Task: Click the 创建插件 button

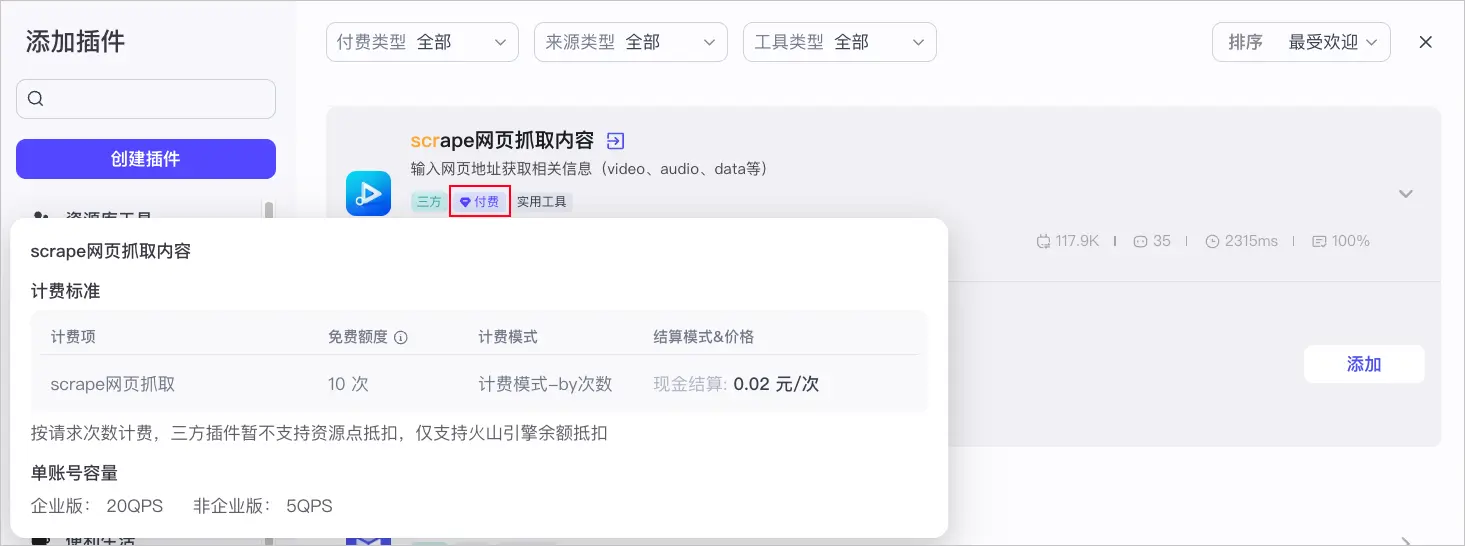Action: click(146, 159)
